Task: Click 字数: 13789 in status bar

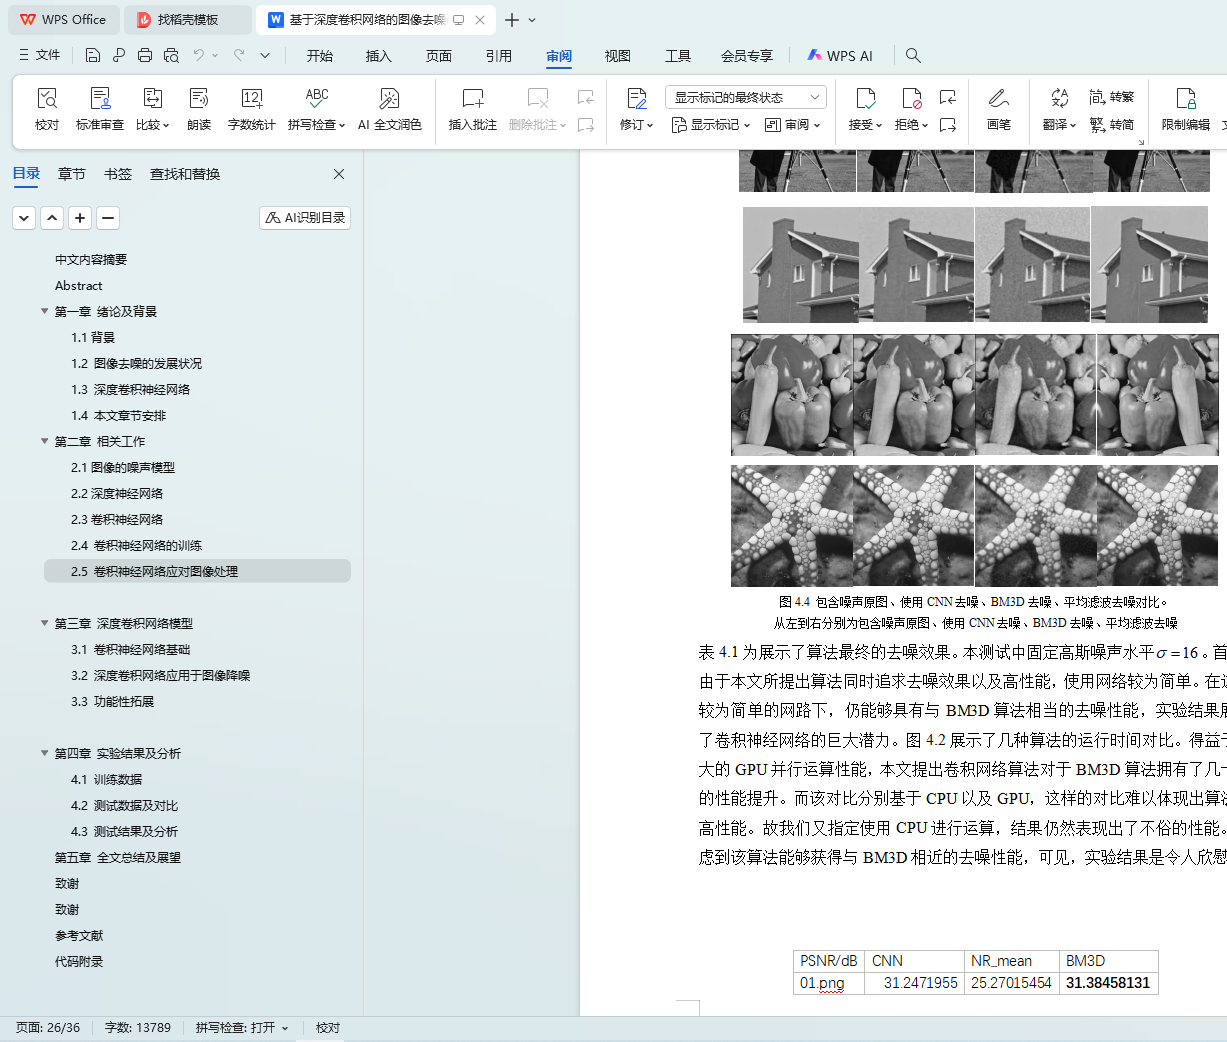Action: pyautogui.click(x=138, y=1028)
